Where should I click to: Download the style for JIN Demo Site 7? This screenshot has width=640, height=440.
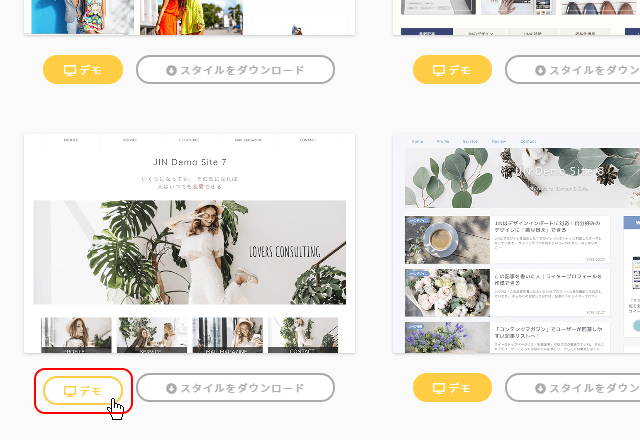pos(236,387)
